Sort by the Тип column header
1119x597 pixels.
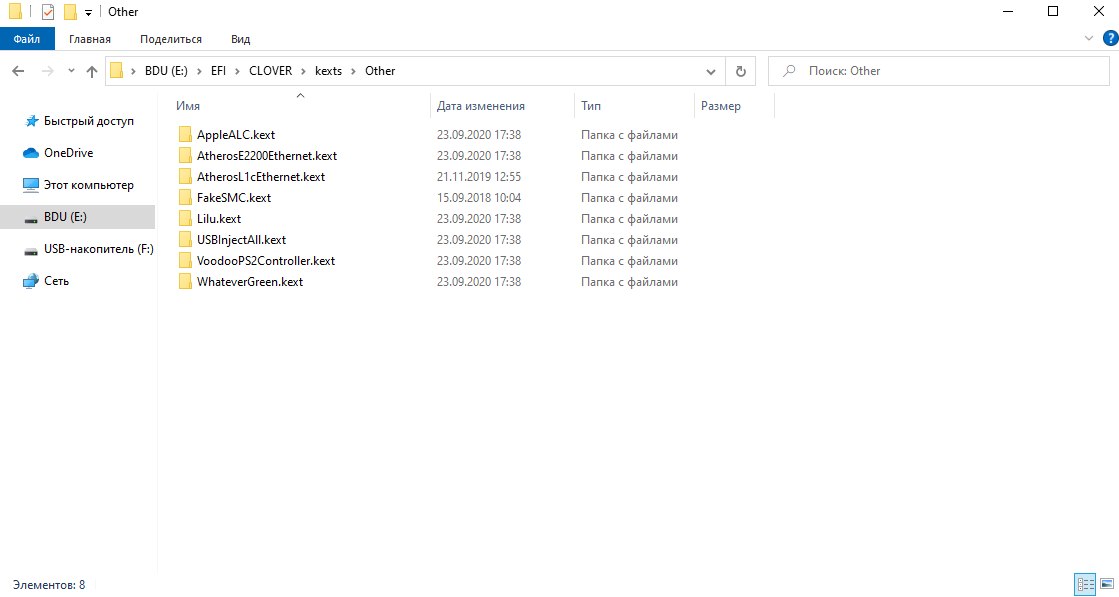pyautogui.click(x=591, y=106)
